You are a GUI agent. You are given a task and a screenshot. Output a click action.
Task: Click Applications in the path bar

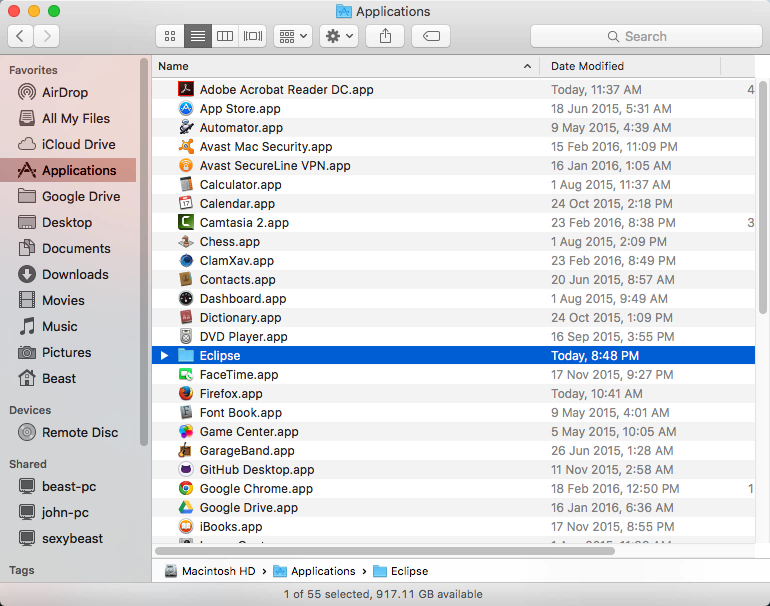pyautogui.click(x=314, y=571)
